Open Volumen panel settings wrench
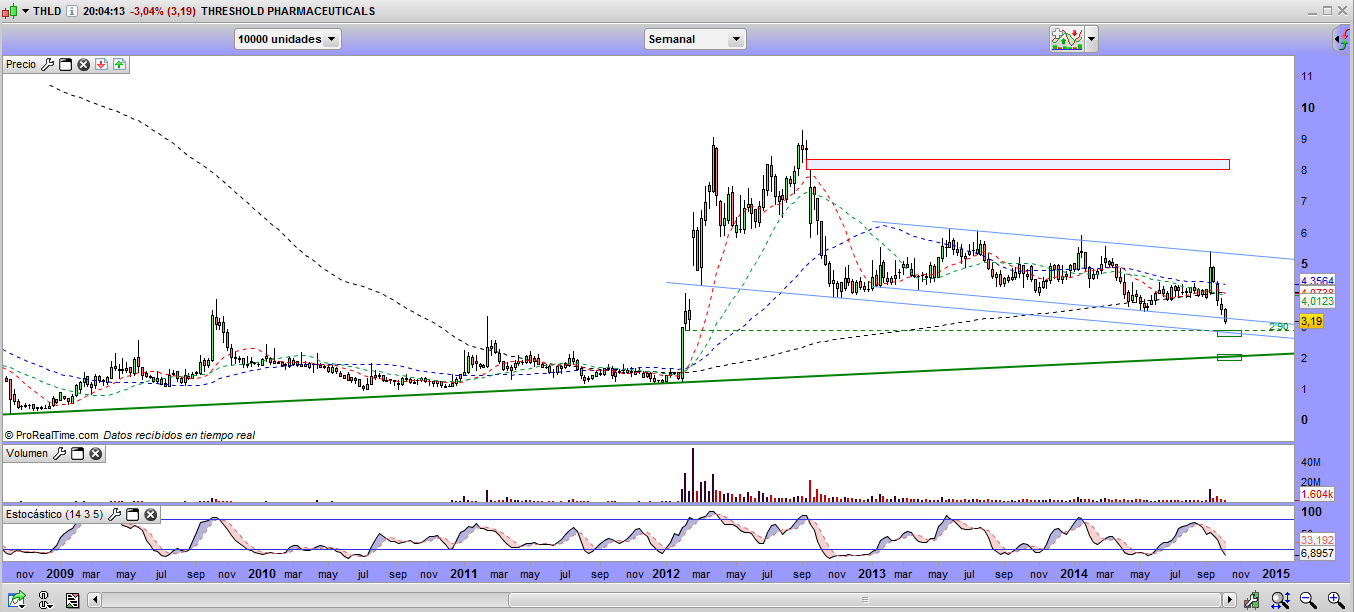 point(59,453)
